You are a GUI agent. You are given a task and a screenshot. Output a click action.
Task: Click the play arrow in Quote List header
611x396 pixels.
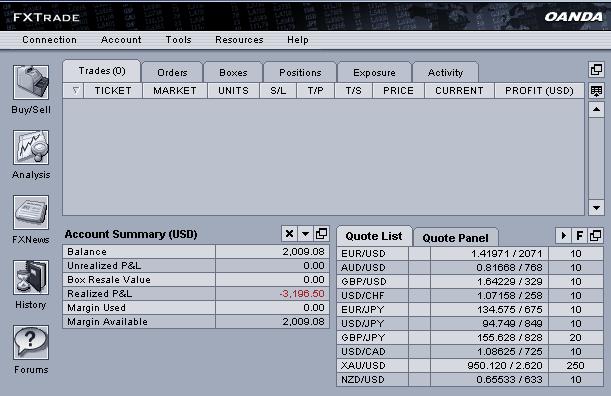point(563,235)
